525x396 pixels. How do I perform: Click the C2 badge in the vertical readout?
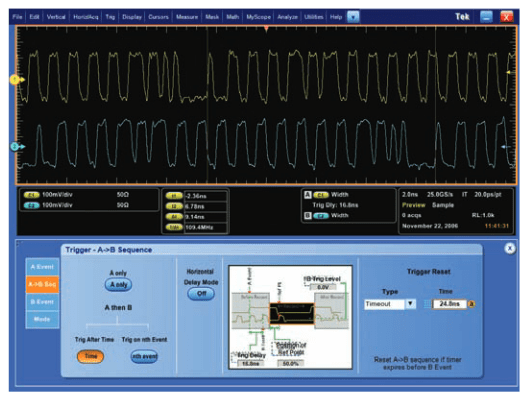tap(31, 205)
